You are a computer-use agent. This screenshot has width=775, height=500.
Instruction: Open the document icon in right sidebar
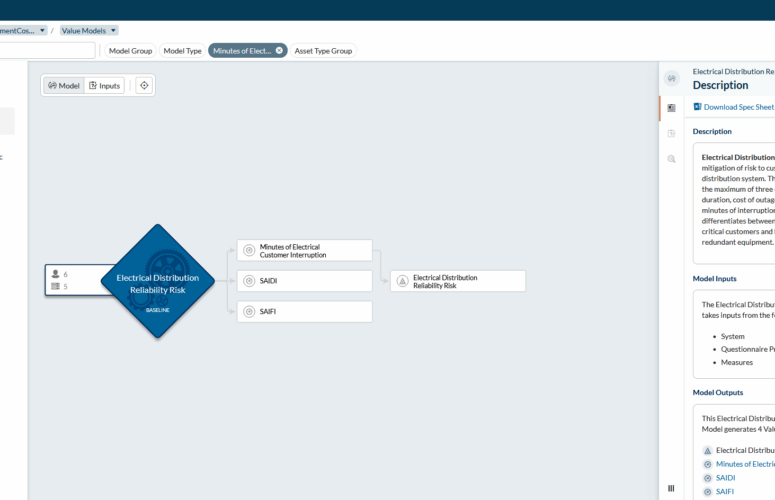pyautogui.click(x=672, y=133)
